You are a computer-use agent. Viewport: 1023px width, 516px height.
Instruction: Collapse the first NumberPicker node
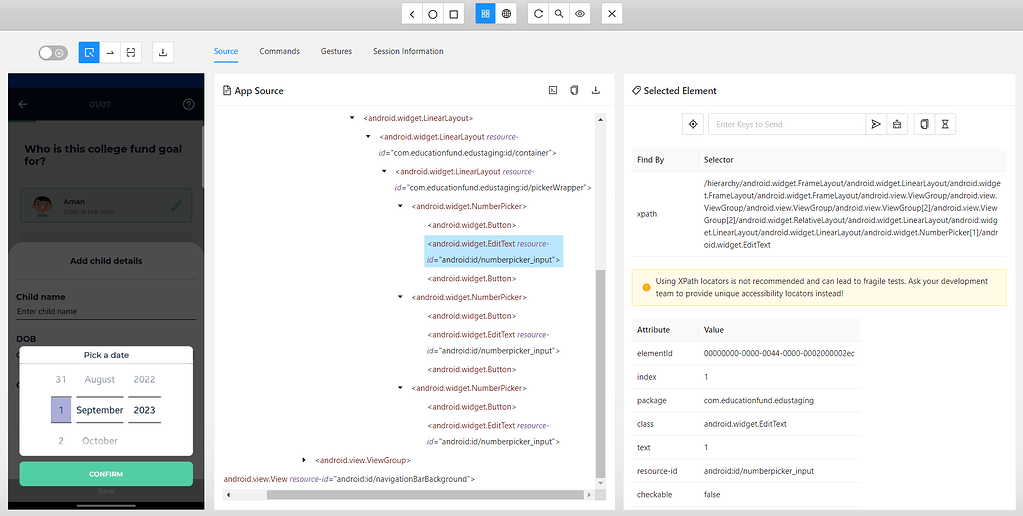[400, 206]
